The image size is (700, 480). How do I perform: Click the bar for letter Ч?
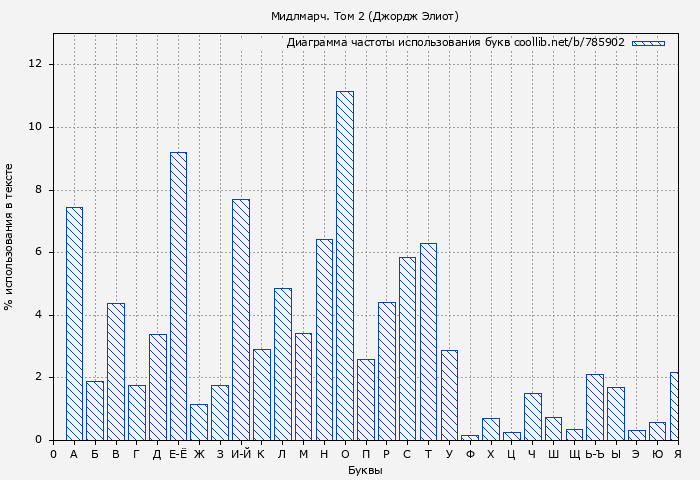(532, 416)
